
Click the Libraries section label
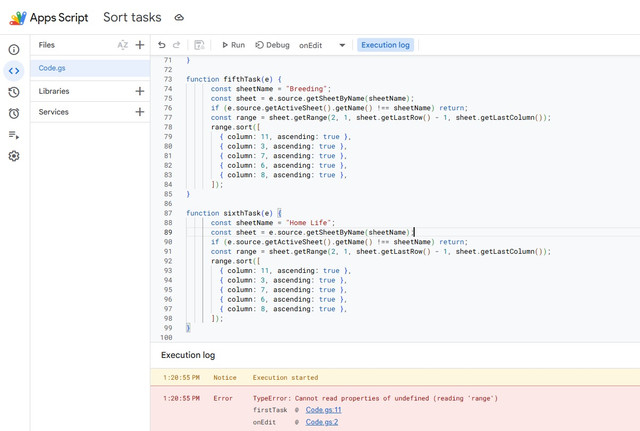click(x=54, y=91)
